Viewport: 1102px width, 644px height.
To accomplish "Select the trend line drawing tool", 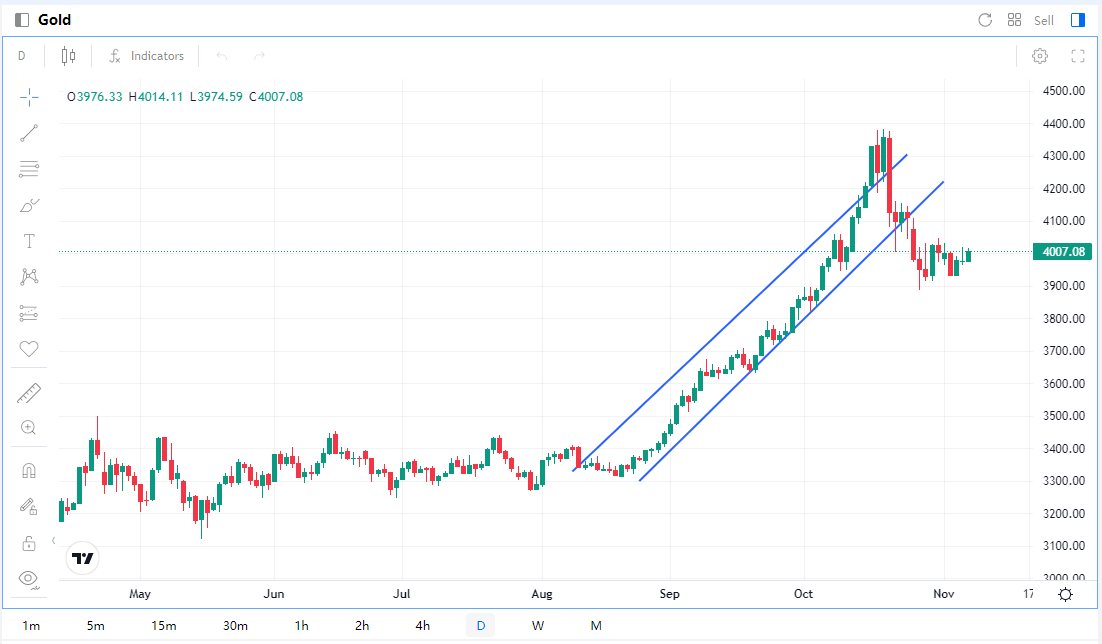I will [29, 133].
